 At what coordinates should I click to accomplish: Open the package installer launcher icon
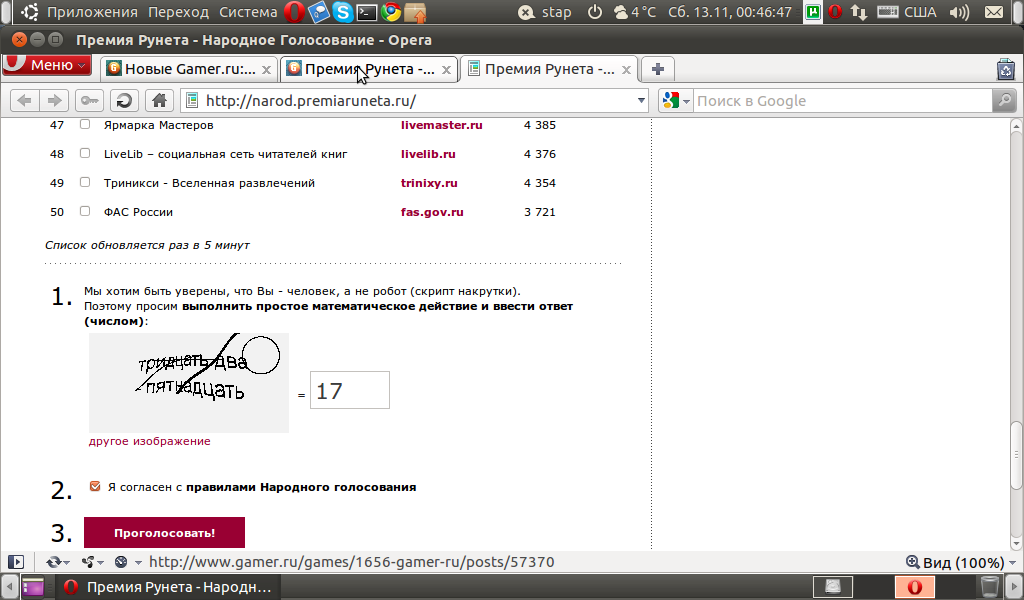pyautogui.click(x=415, y=12)
